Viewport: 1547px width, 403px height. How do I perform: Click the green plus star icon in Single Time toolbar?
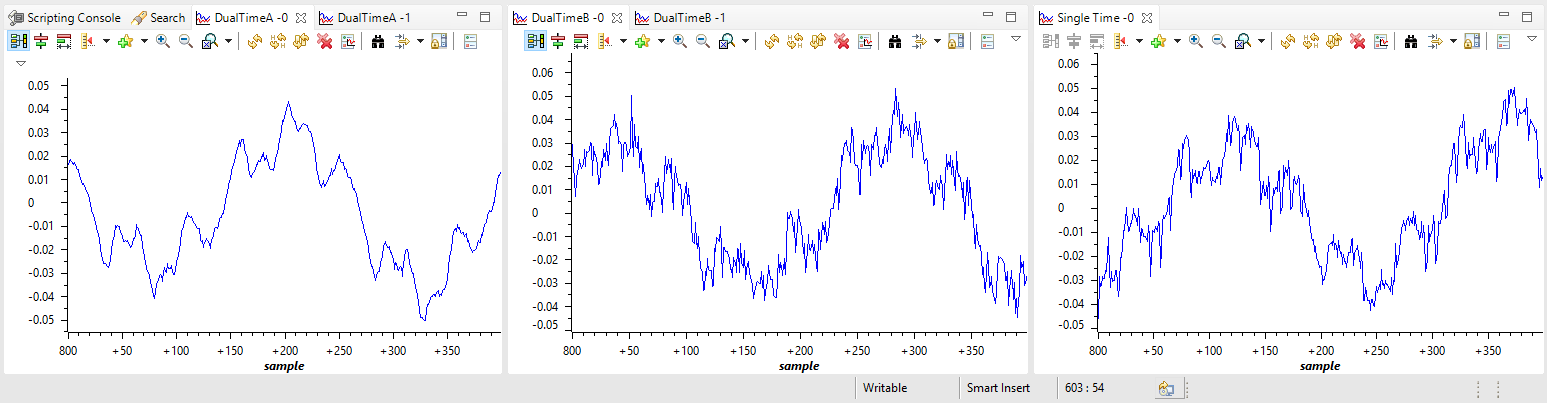click(1158, 41)
